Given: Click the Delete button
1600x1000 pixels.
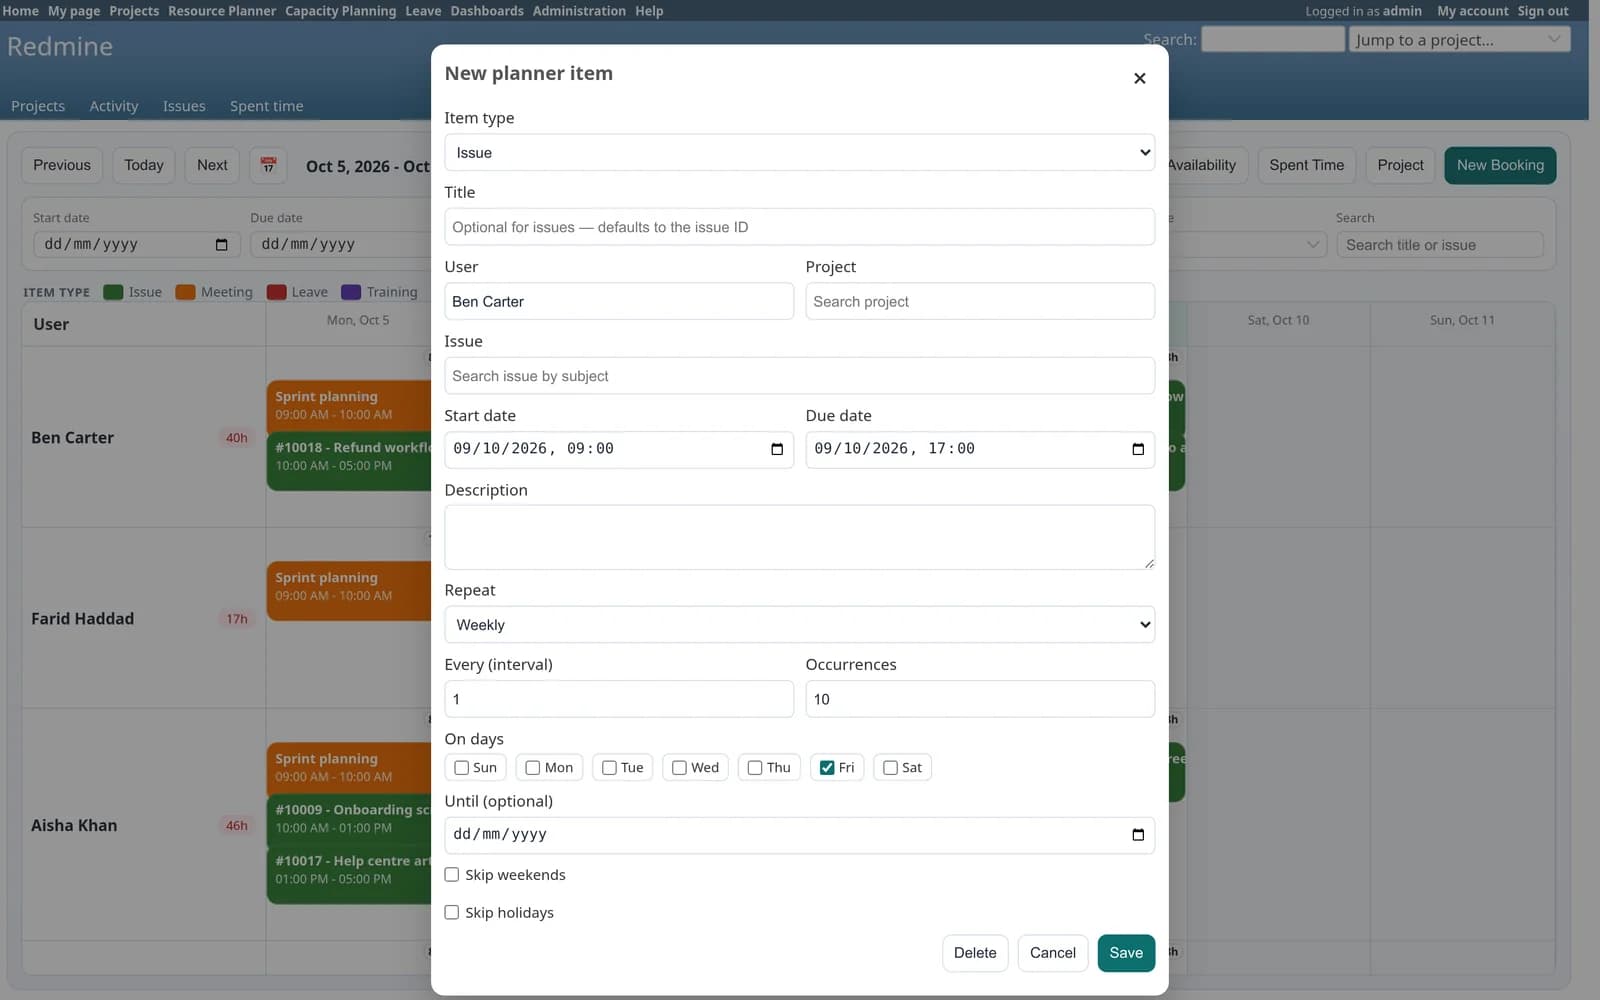Looking at the screenshot, I should coord(975,953).
